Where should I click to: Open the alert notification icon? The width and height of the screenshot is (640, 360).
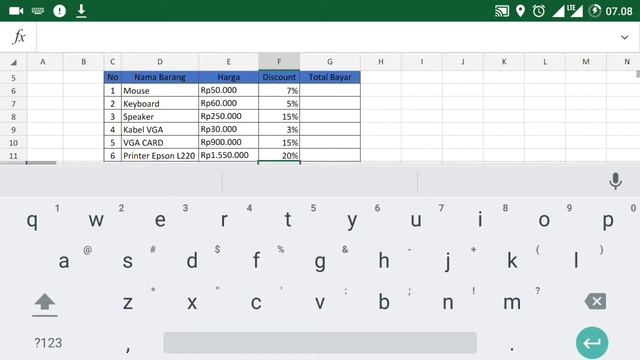click(60, 11)
